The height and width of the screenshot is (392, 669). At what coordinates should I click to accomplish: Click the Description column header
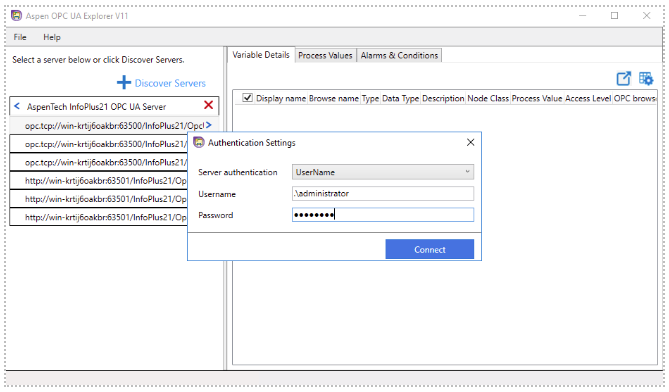443,98
